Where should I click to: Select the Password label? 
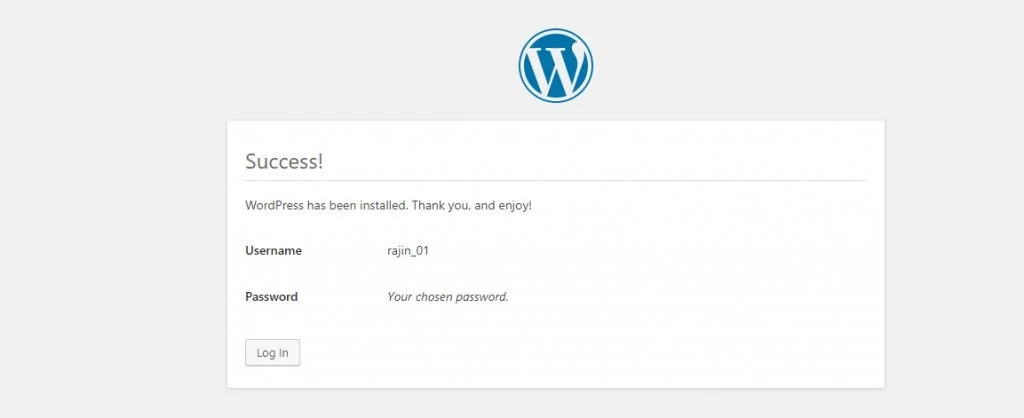[271, 297]
